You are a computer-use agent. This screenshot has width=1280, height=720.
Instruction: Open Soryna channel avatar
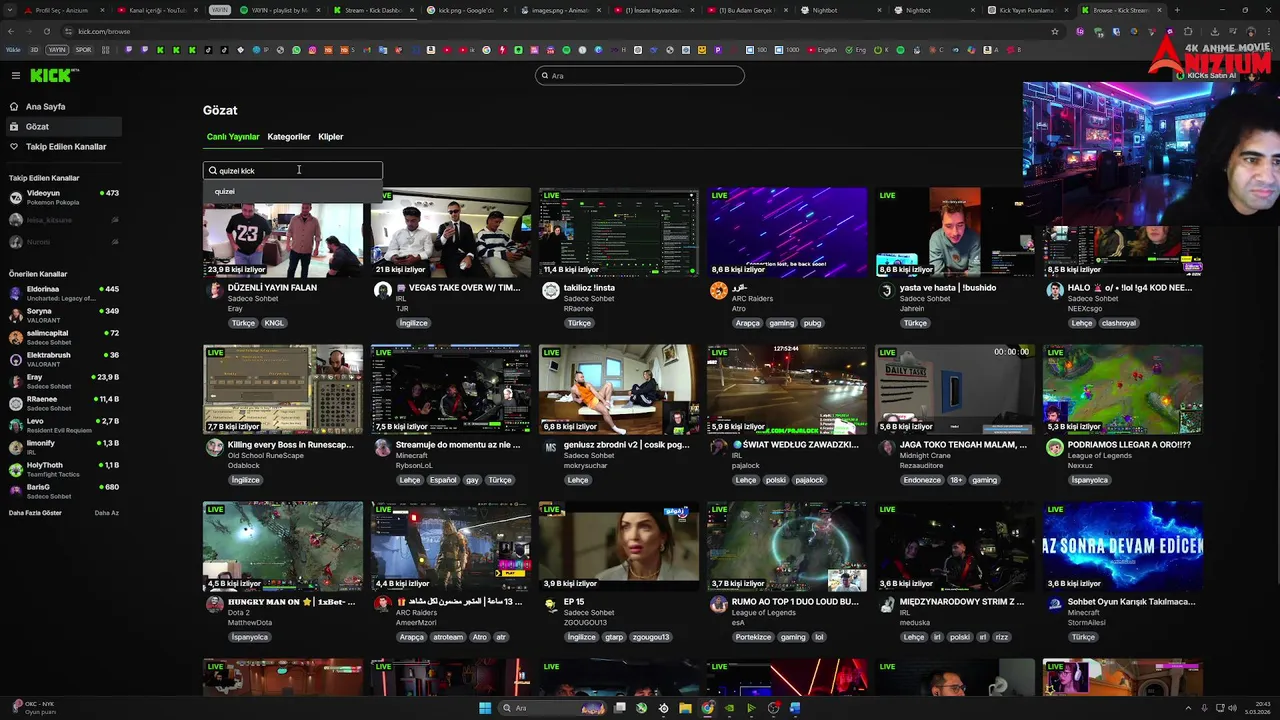(15, 315)
